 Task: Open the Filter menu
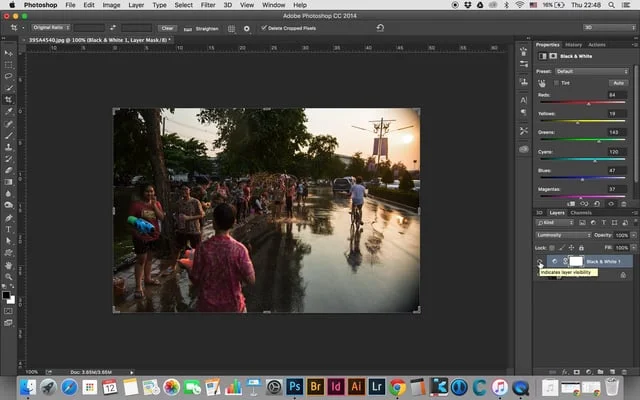[x=208, y=5]
